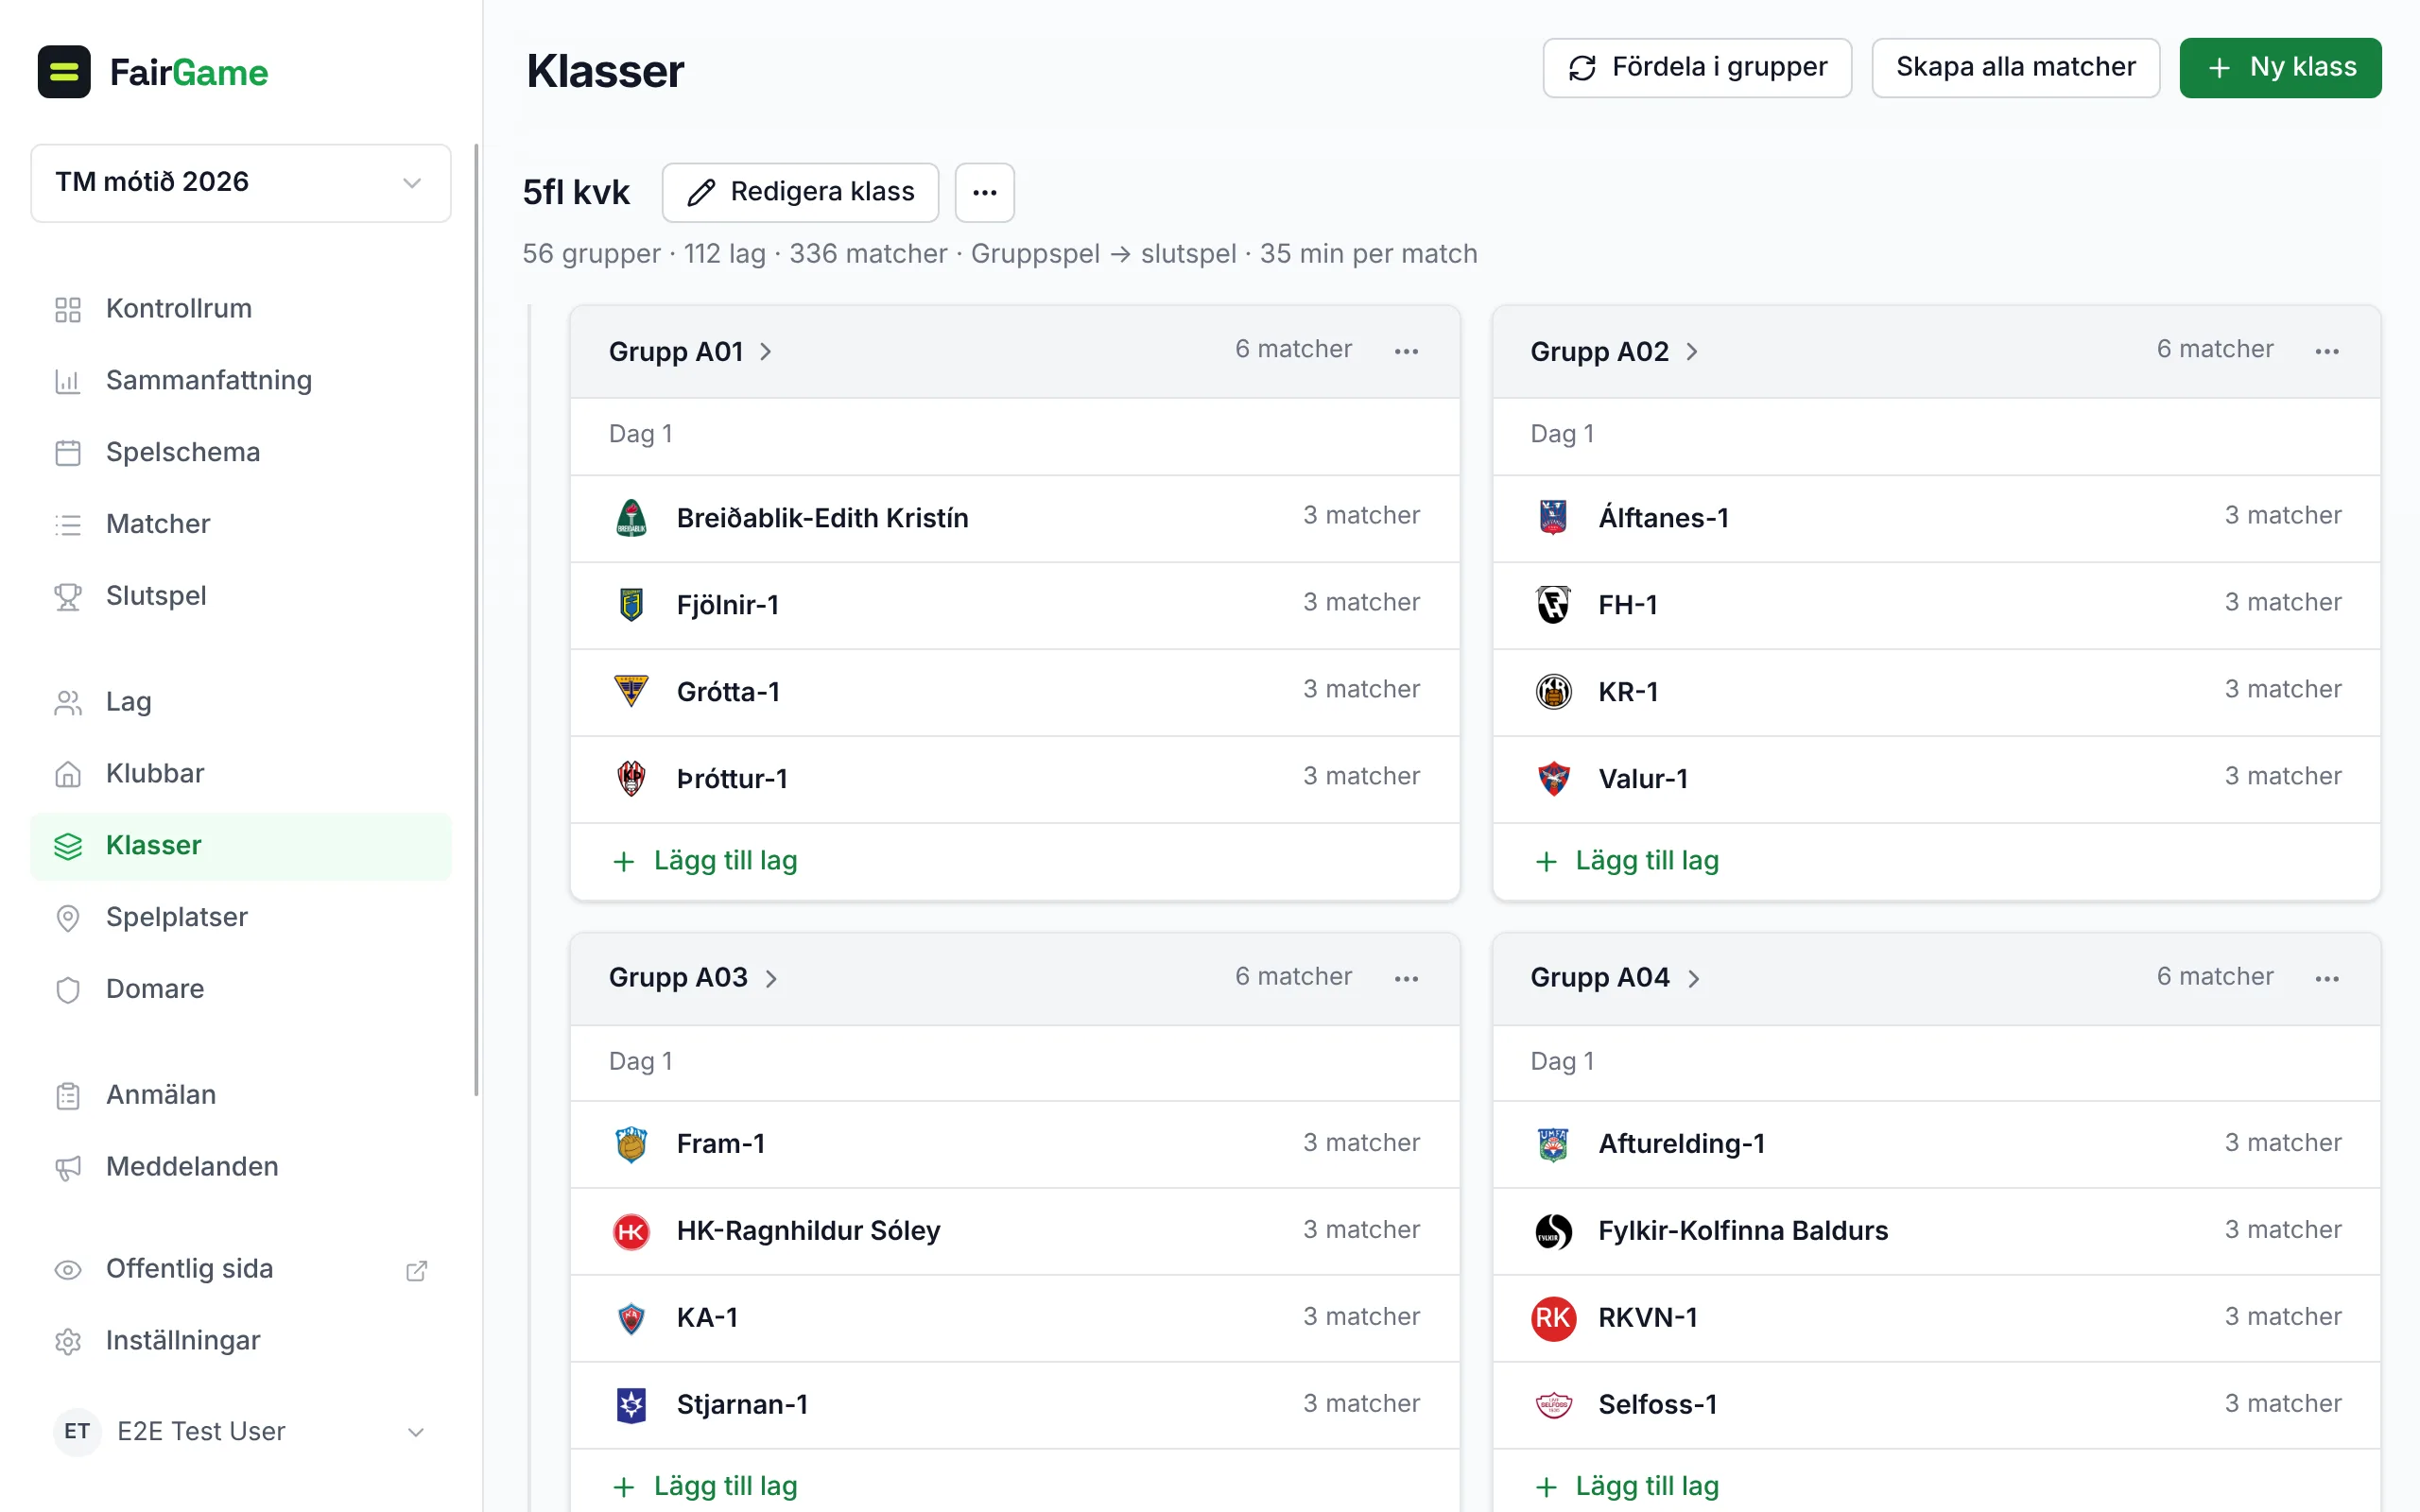
Task: Click the Lag people icon
Action: pos(68,702)
